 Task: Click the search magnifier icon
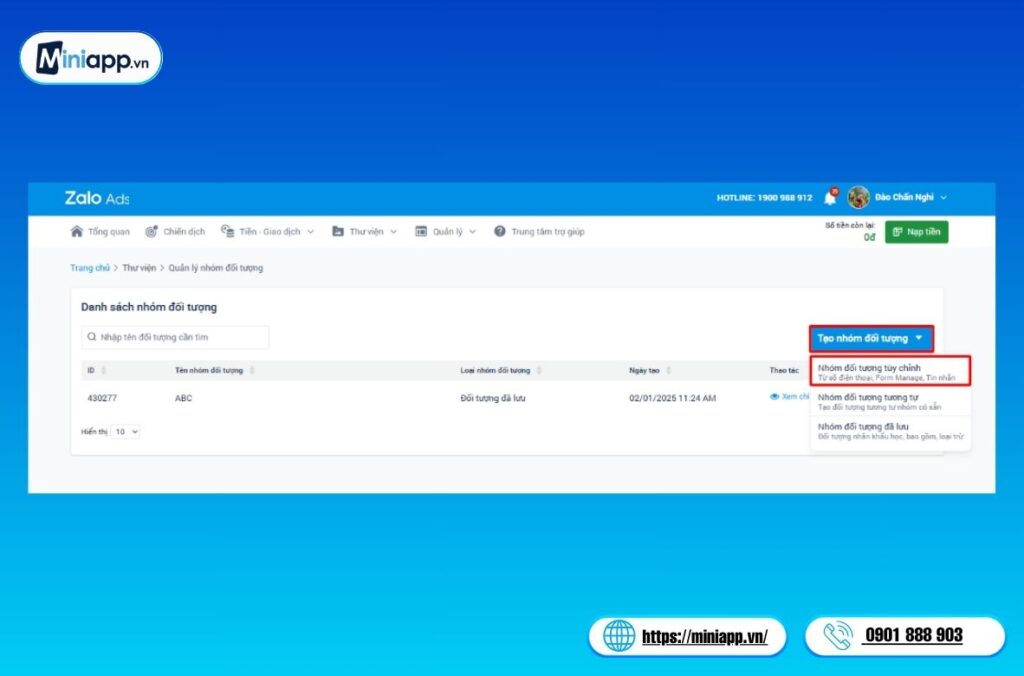[91, 337]
